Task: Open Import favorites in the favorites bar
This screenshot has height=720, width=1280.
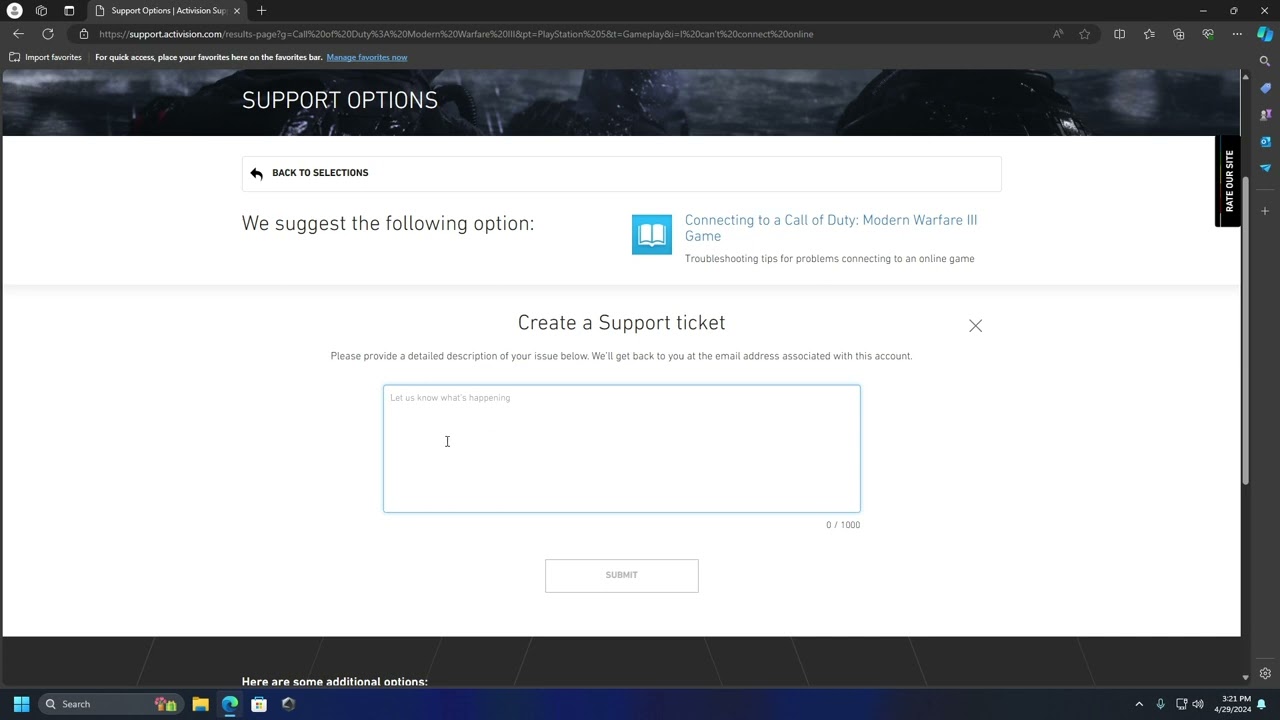Action: [x=45, y=57]
